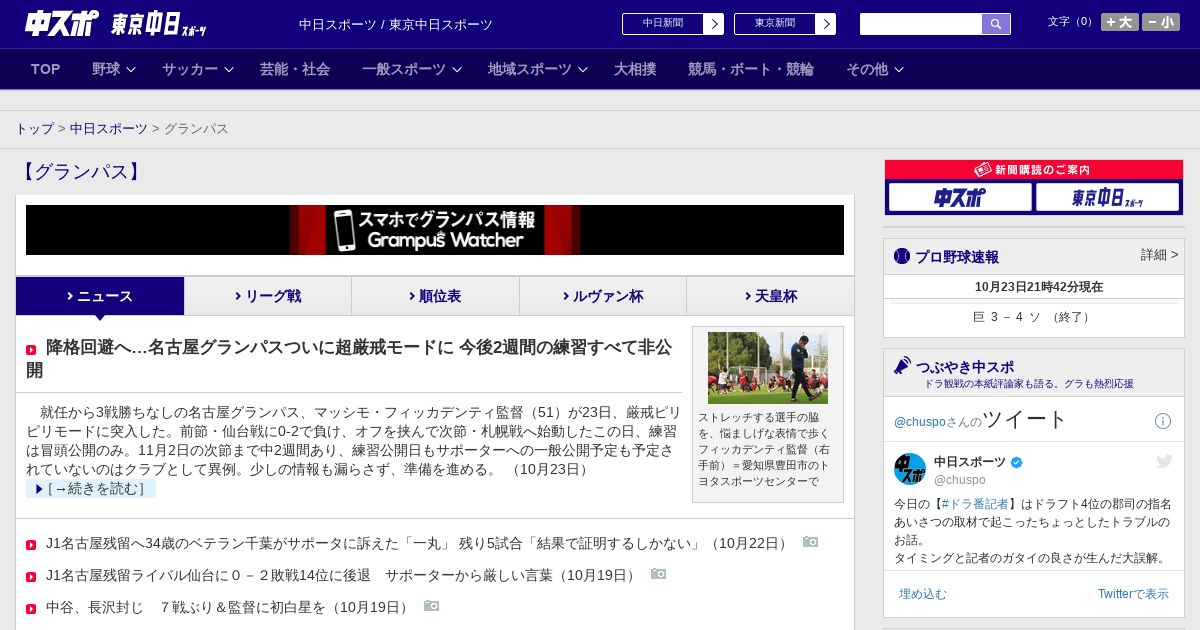Click the 中スポ subscription banner button

[x=960, y=197]
